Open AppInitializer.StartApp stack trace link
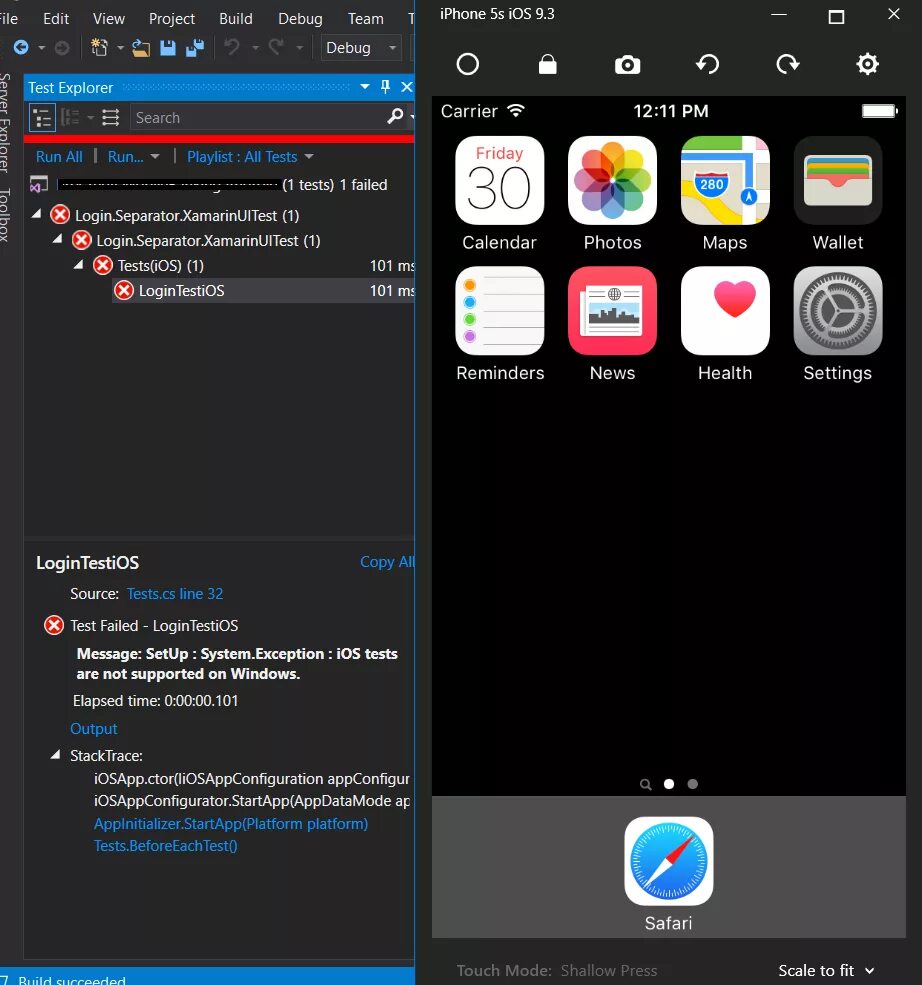Image resolution: width=922 pixels, height=985 pixels. pos(230,824)
